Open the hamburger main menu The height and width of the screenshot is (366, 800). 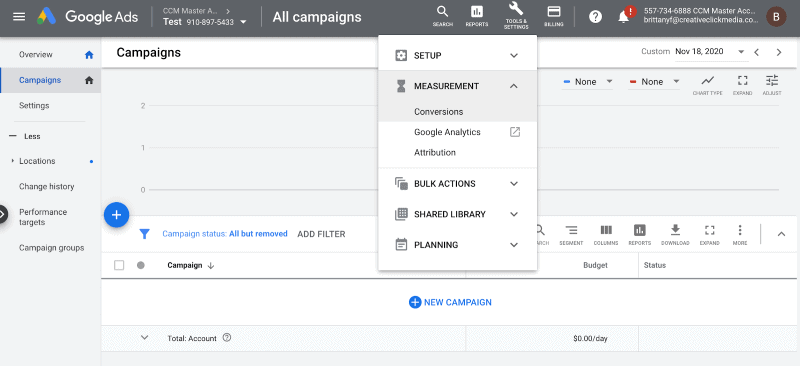[x=19, y=17]
